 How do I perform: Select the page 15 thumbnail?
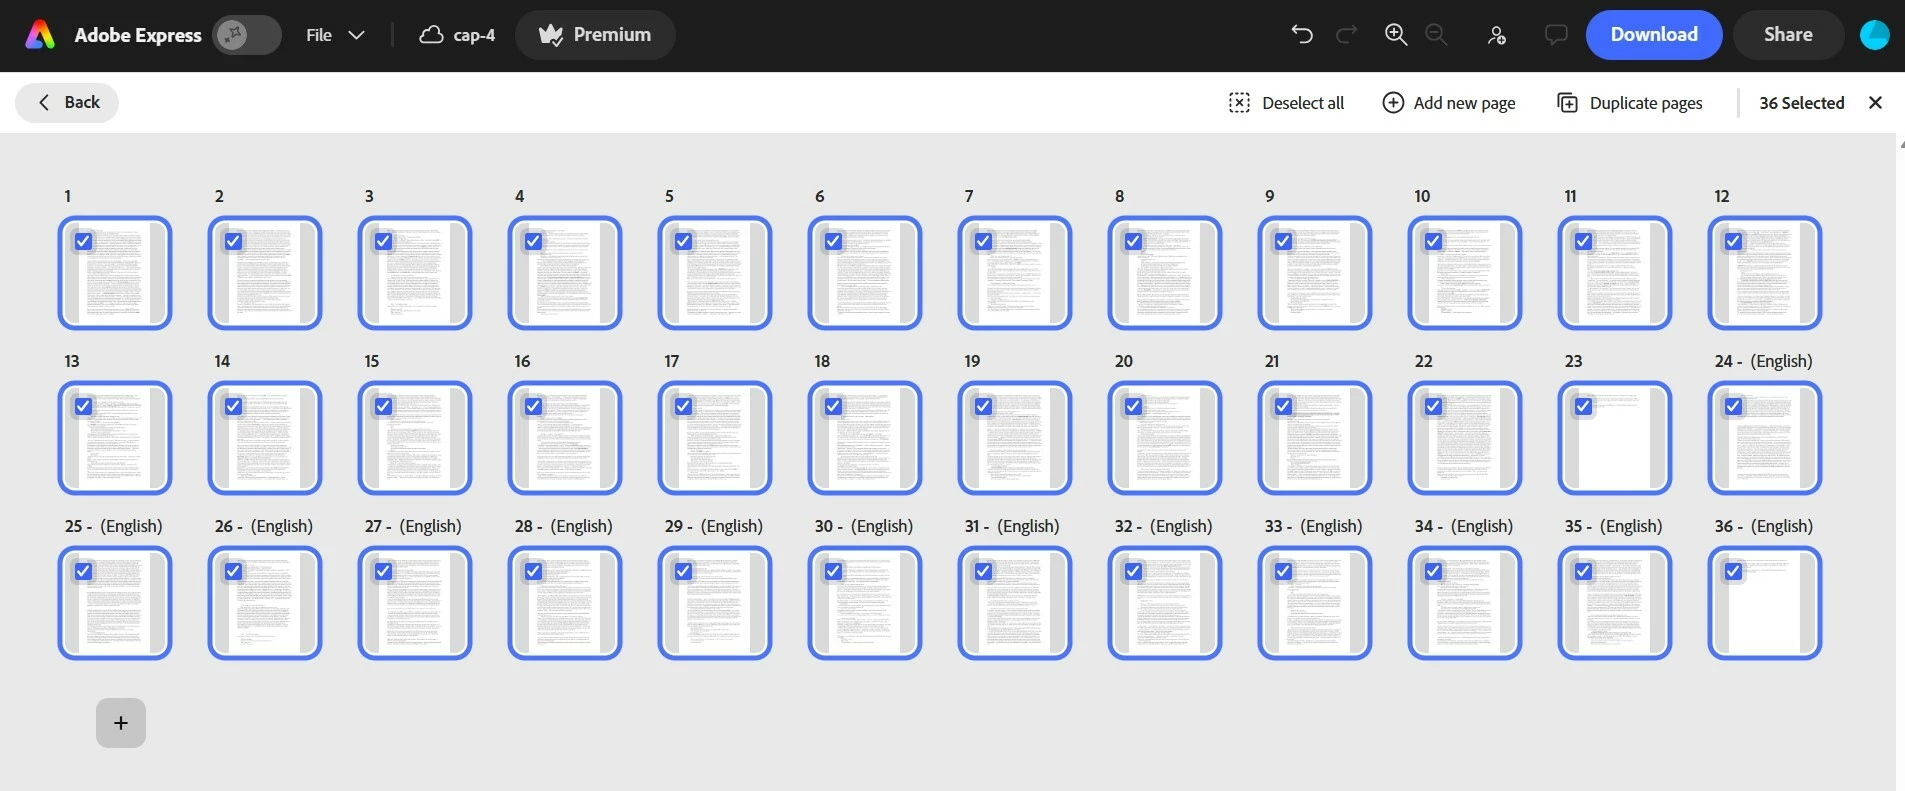415,438
